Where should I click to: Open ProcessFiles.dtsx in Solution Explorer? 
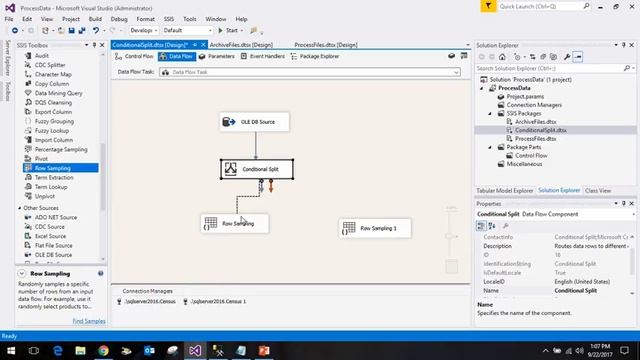pyautogui.click(x=535, y=139)
